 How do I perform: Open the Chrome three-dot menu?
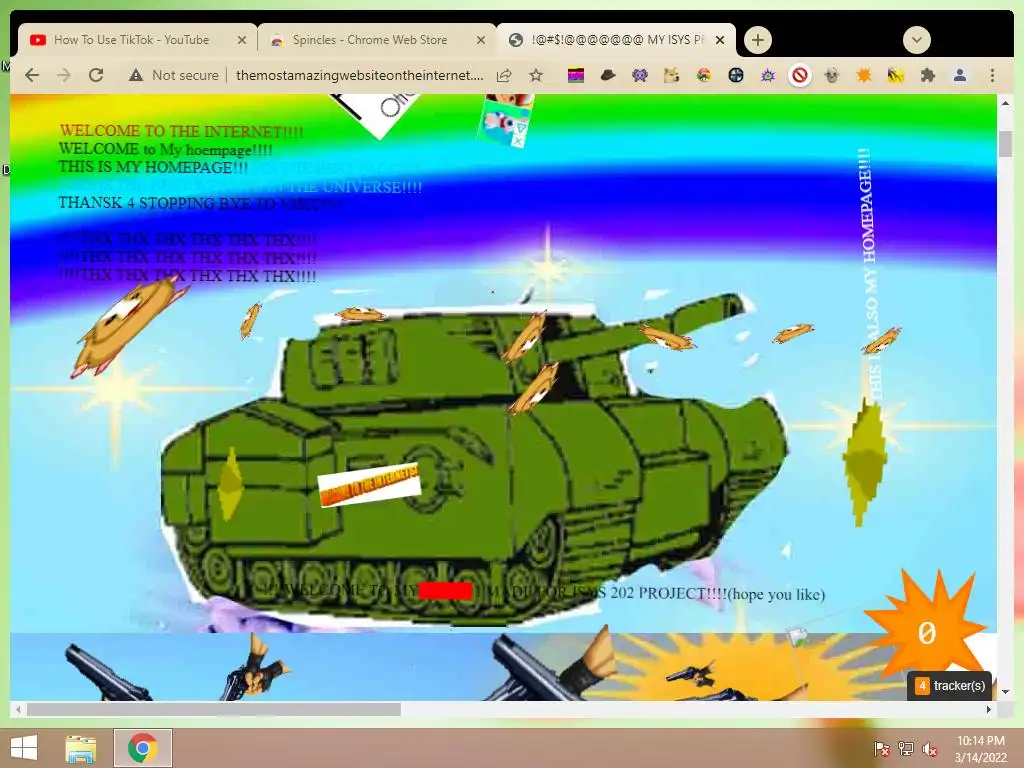coord(992,76)
